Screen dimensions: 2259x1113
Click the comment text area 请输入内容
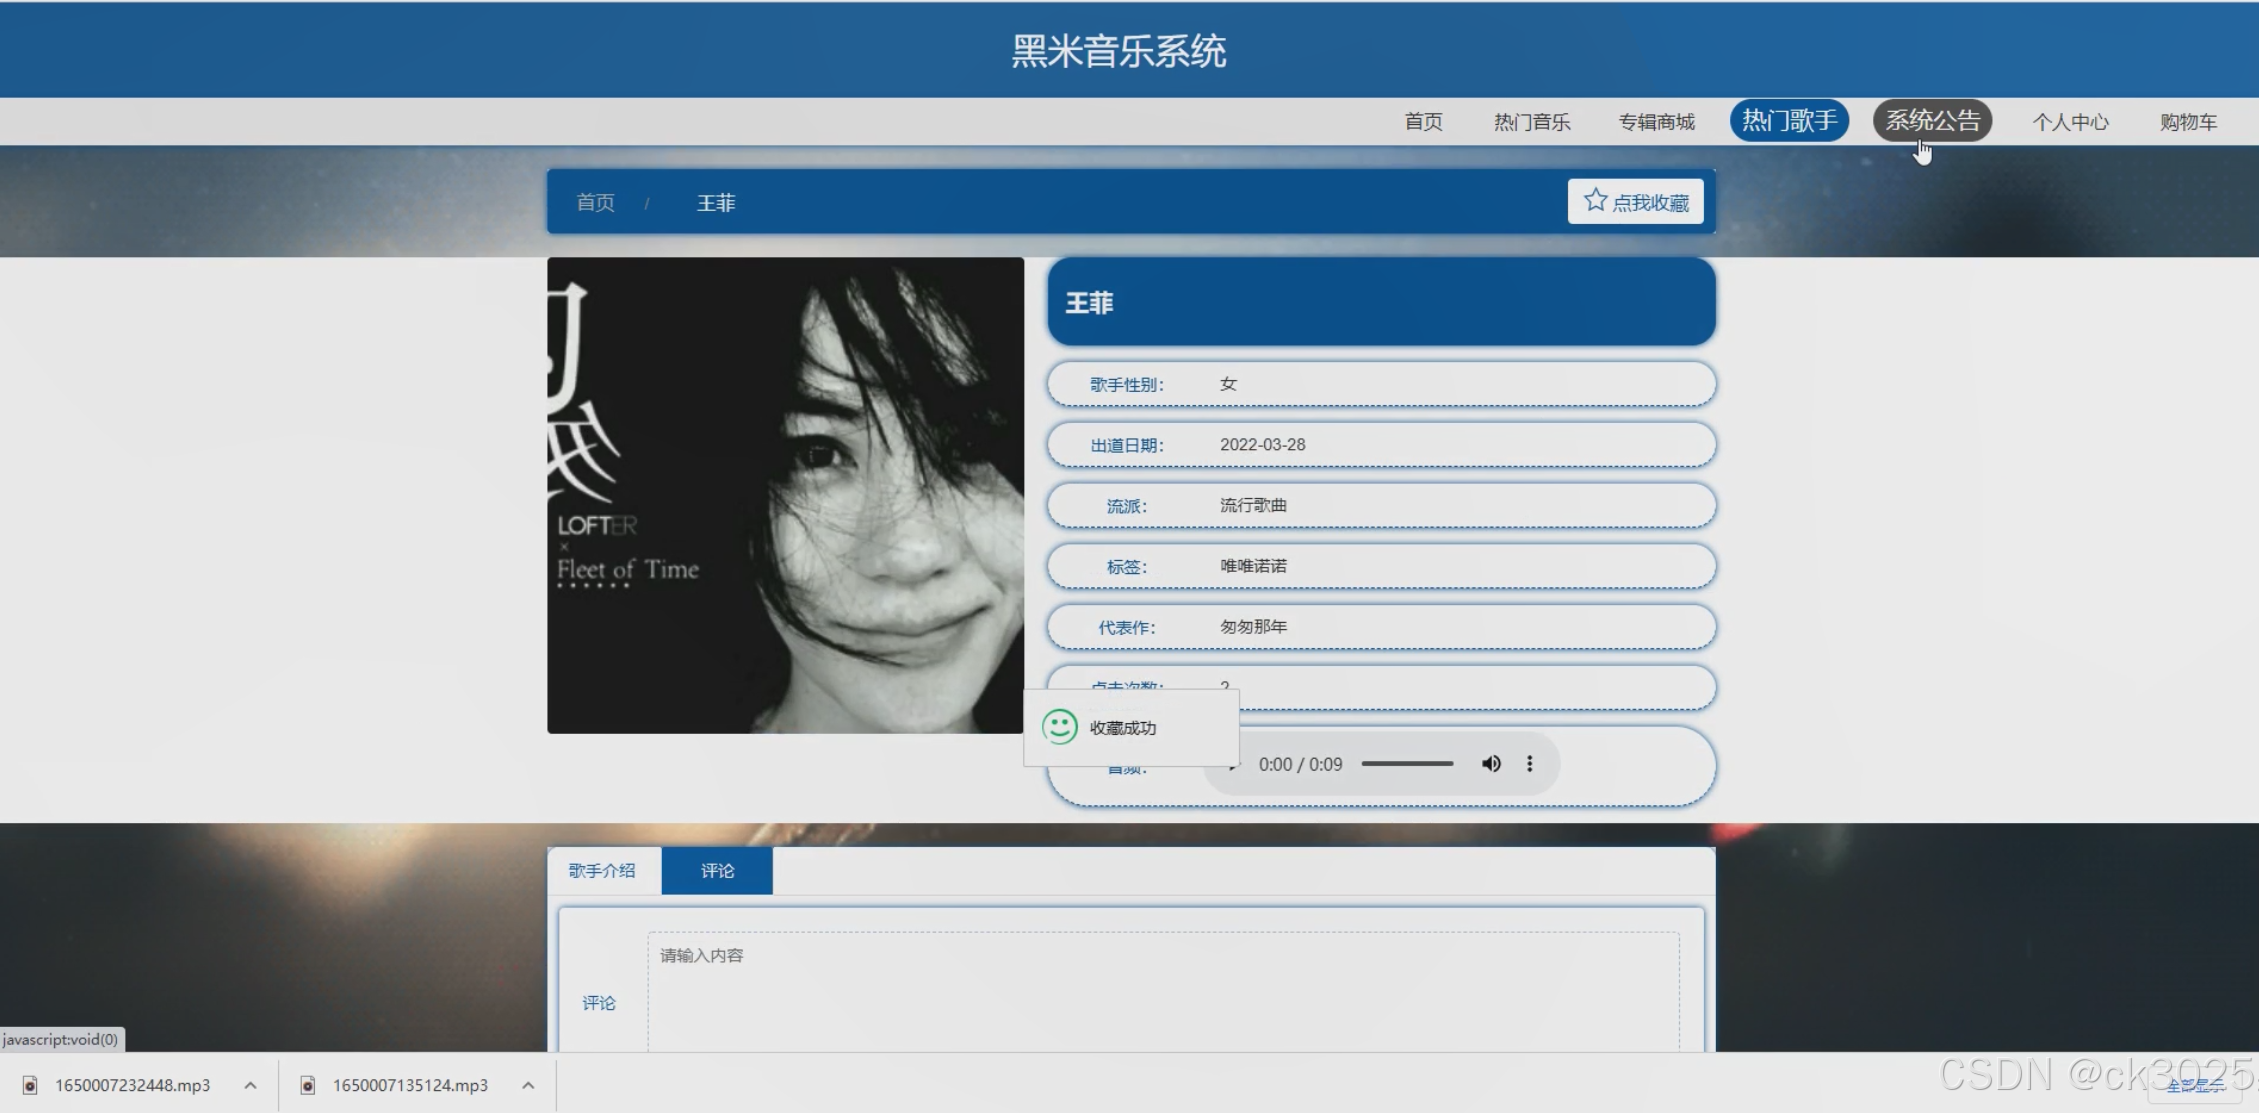pos(1163,991)
